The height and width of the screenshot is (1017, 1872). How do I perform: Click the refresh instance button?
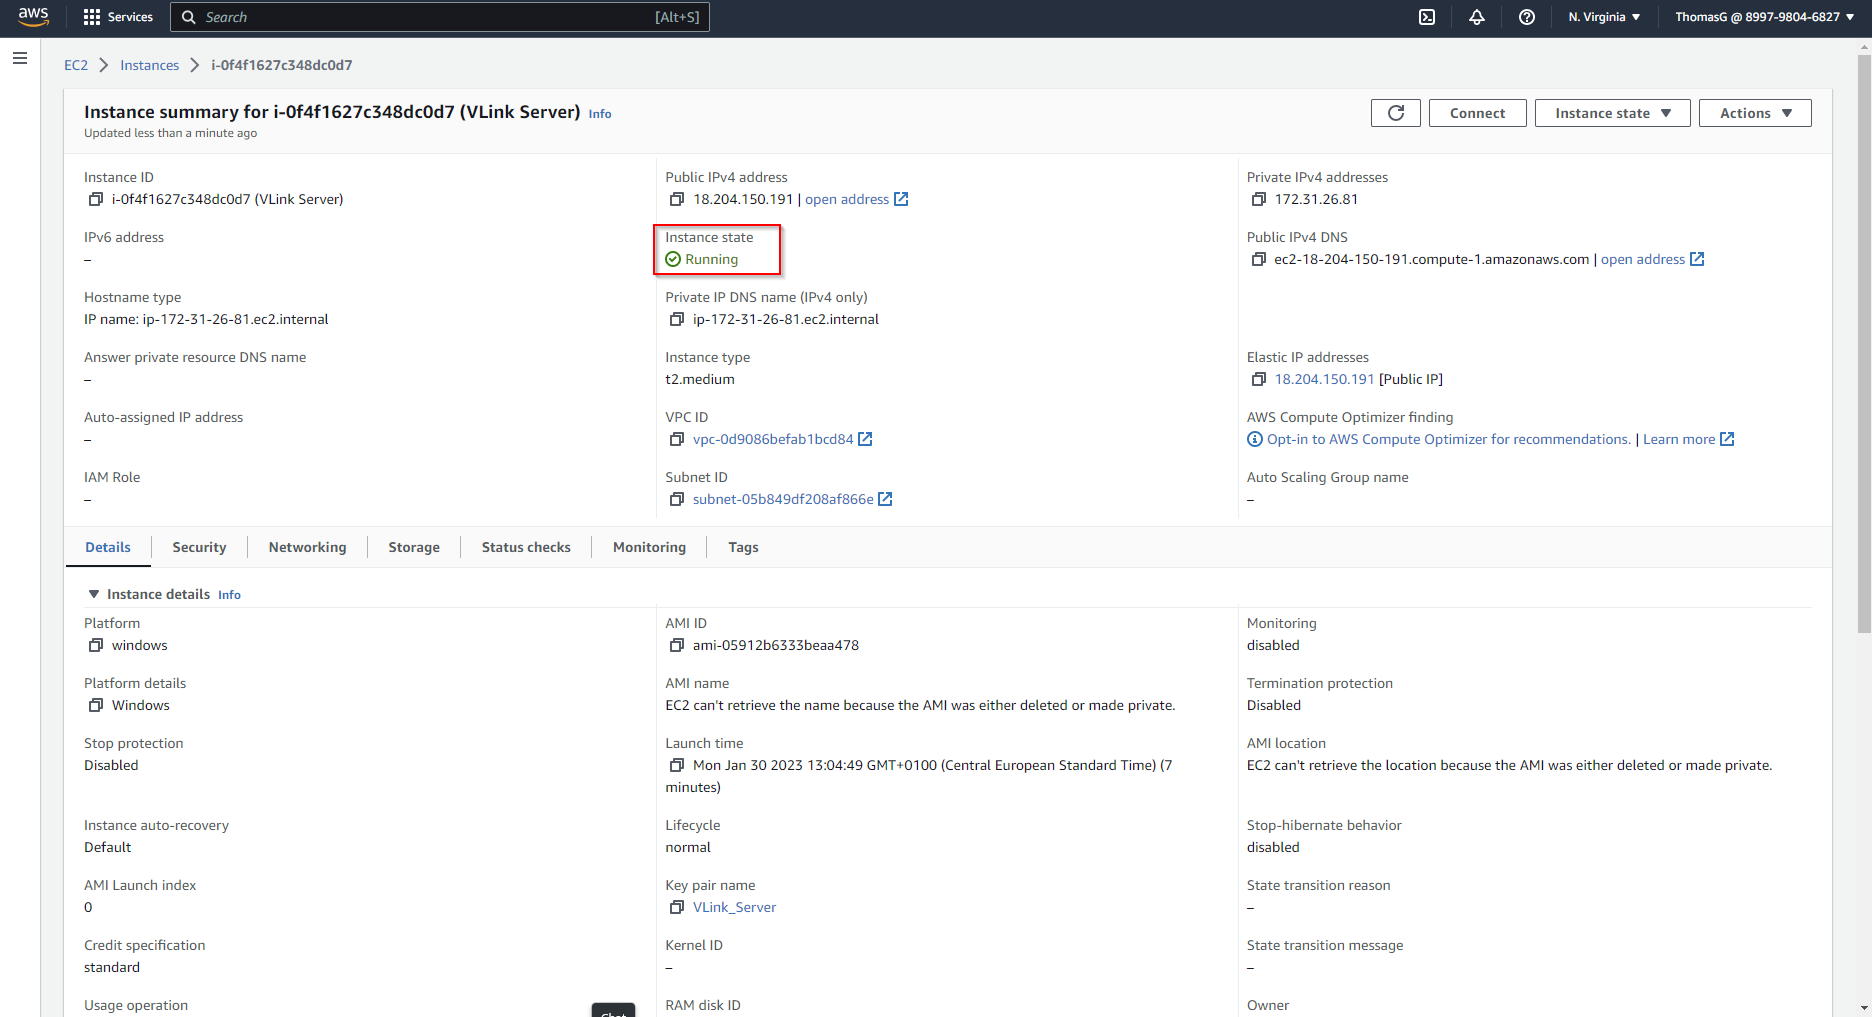point(1396,113)
